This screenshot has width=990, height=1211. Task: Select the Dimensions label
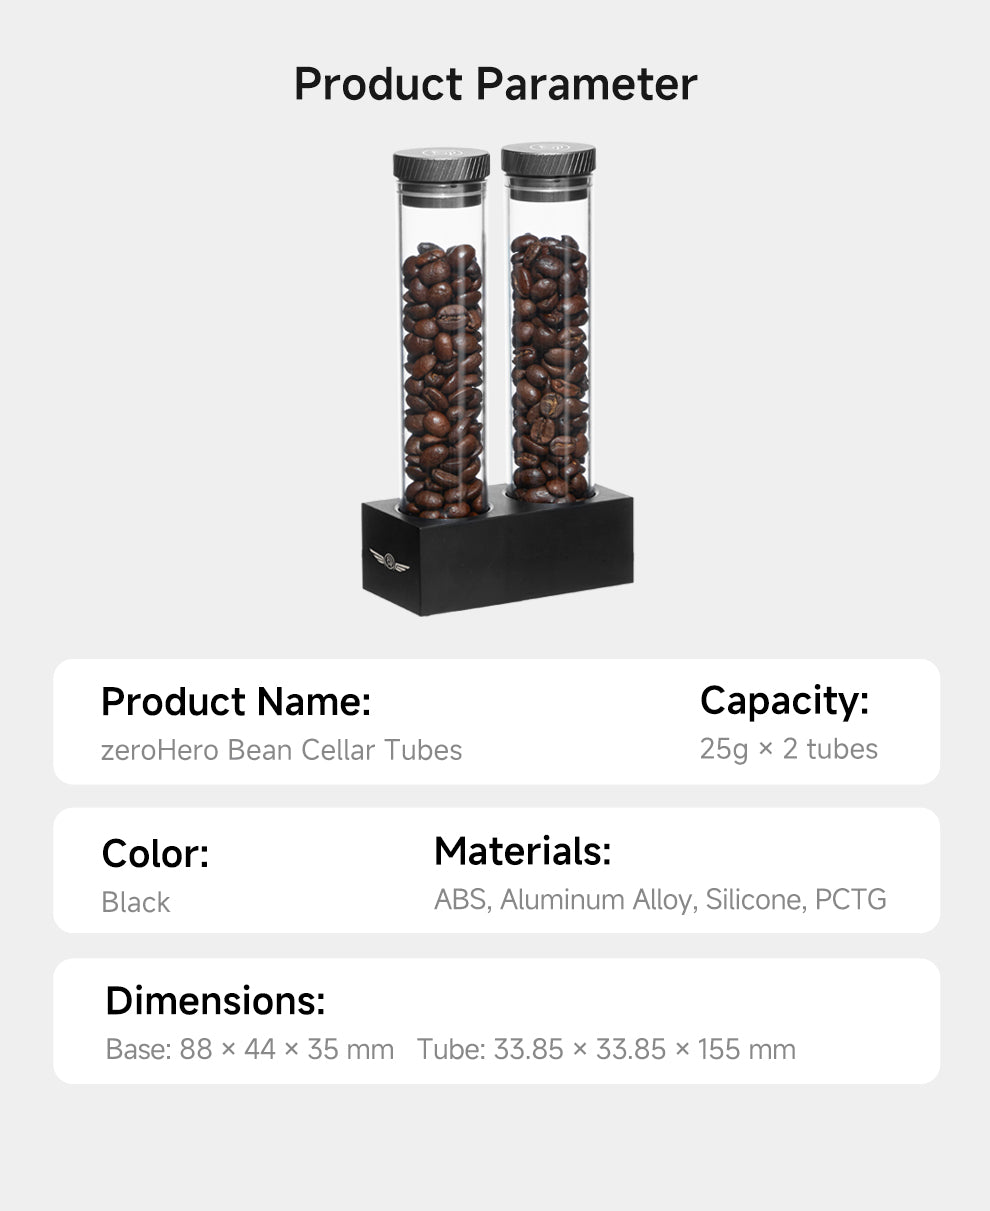[x=215, y=1000]
